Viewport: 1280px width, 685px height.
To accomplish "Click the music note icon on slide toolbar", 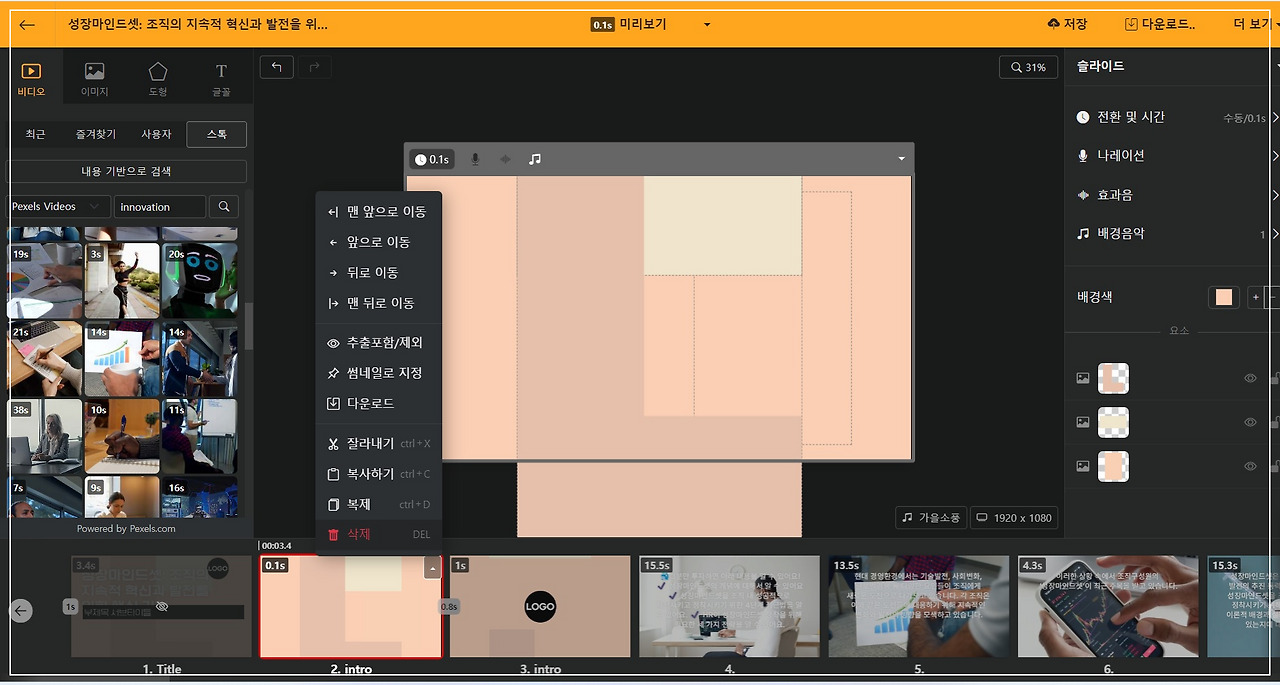I will [535, 159].
